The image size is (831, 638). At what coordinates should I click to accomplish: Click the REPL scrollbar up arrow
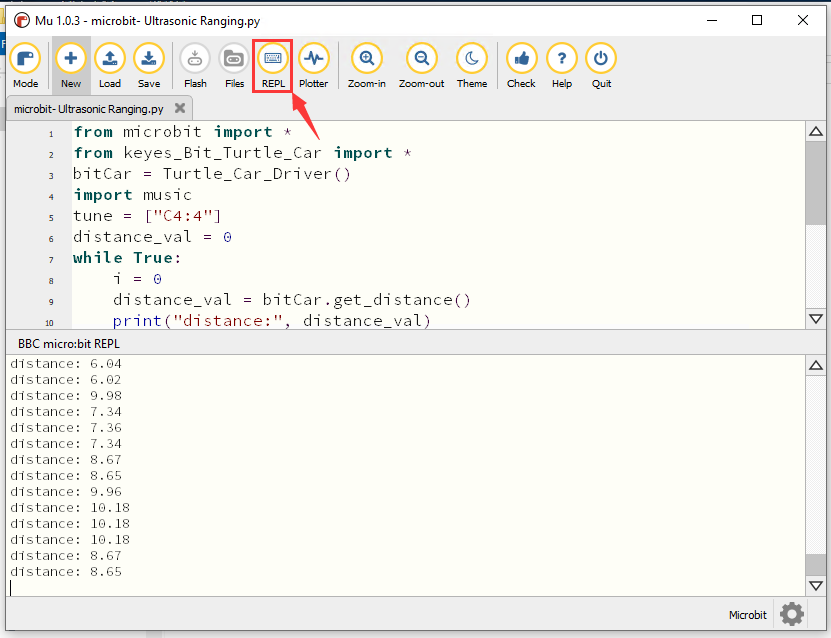[x=816, y=365]
